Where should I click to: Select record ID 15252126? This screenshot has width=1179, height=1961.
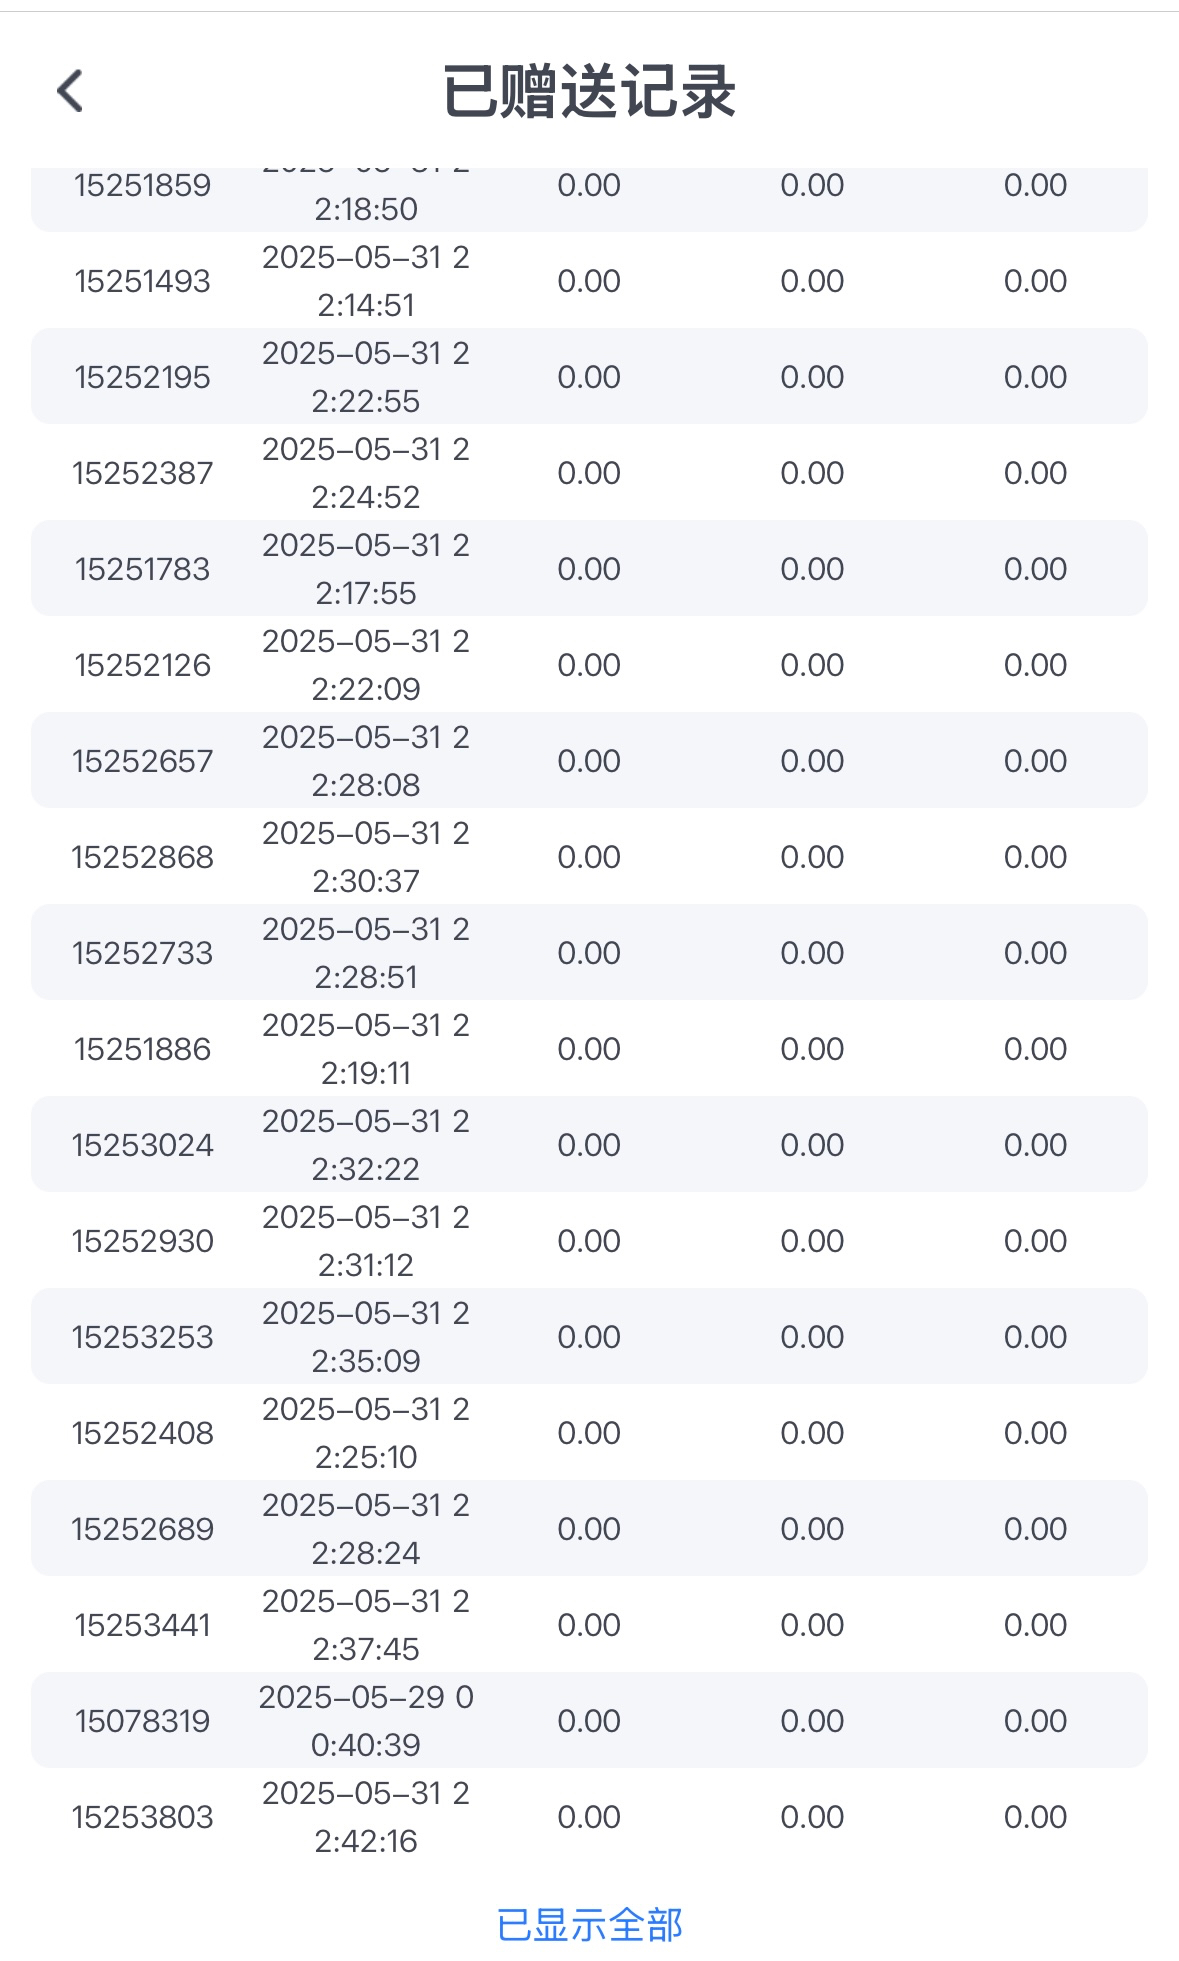coord(142,665)
